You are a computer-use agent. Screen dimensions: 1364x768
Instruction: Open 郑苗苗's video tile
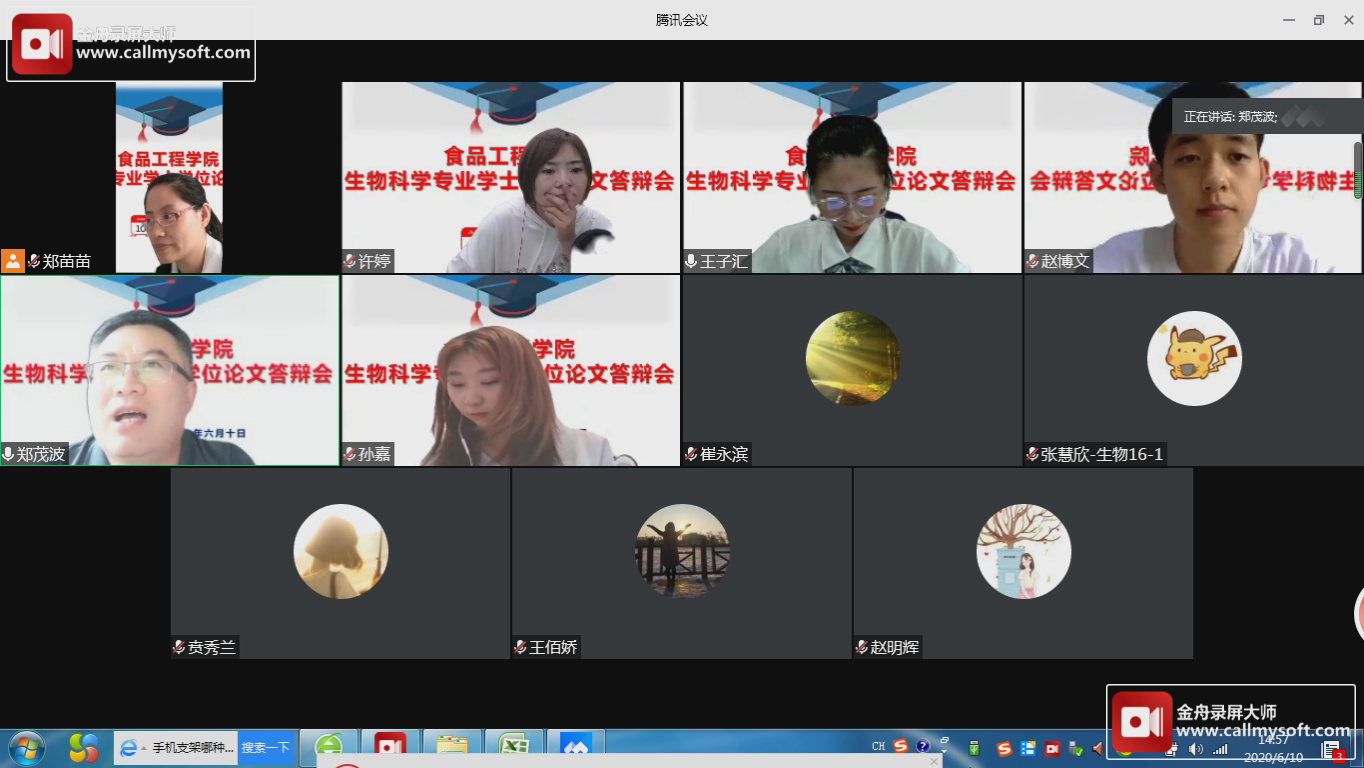tap(169, 177)
